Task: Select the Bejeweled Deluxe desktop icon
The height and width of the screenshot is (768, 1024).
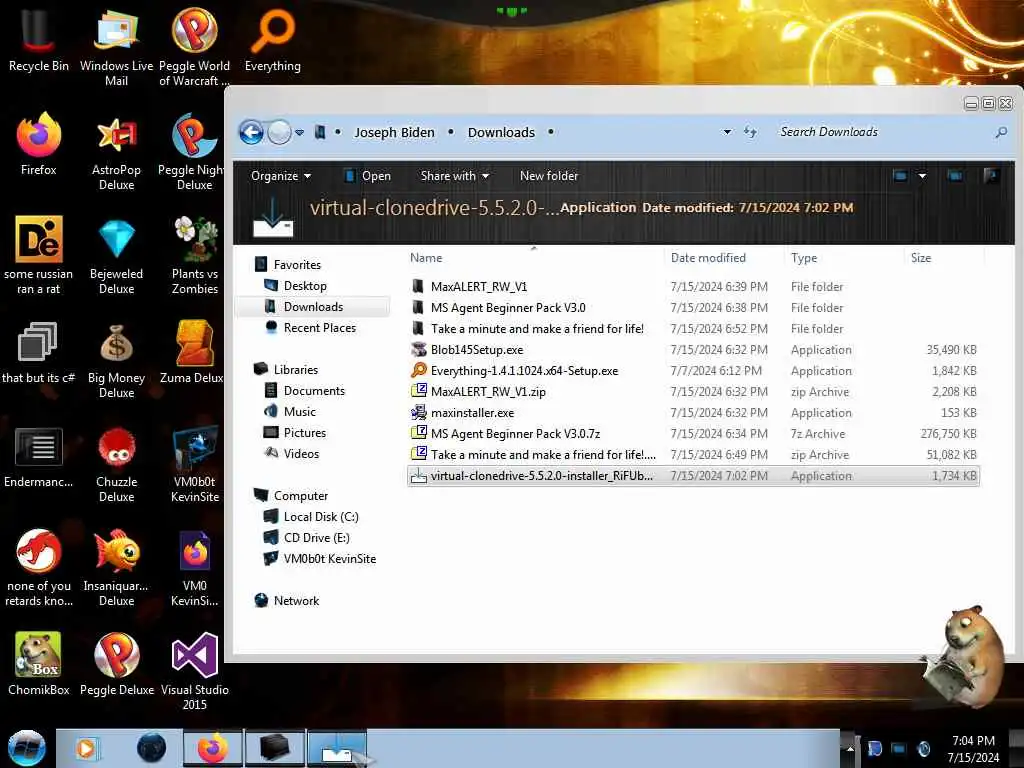Action: [x=116, y=255]
